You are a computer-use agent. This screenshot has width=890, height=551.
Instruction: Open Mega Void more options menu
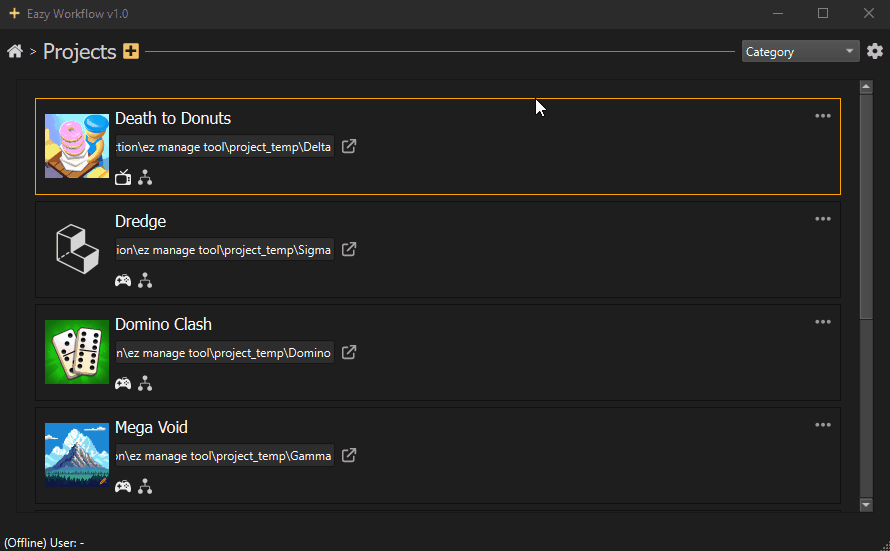[x=822, y=425]
